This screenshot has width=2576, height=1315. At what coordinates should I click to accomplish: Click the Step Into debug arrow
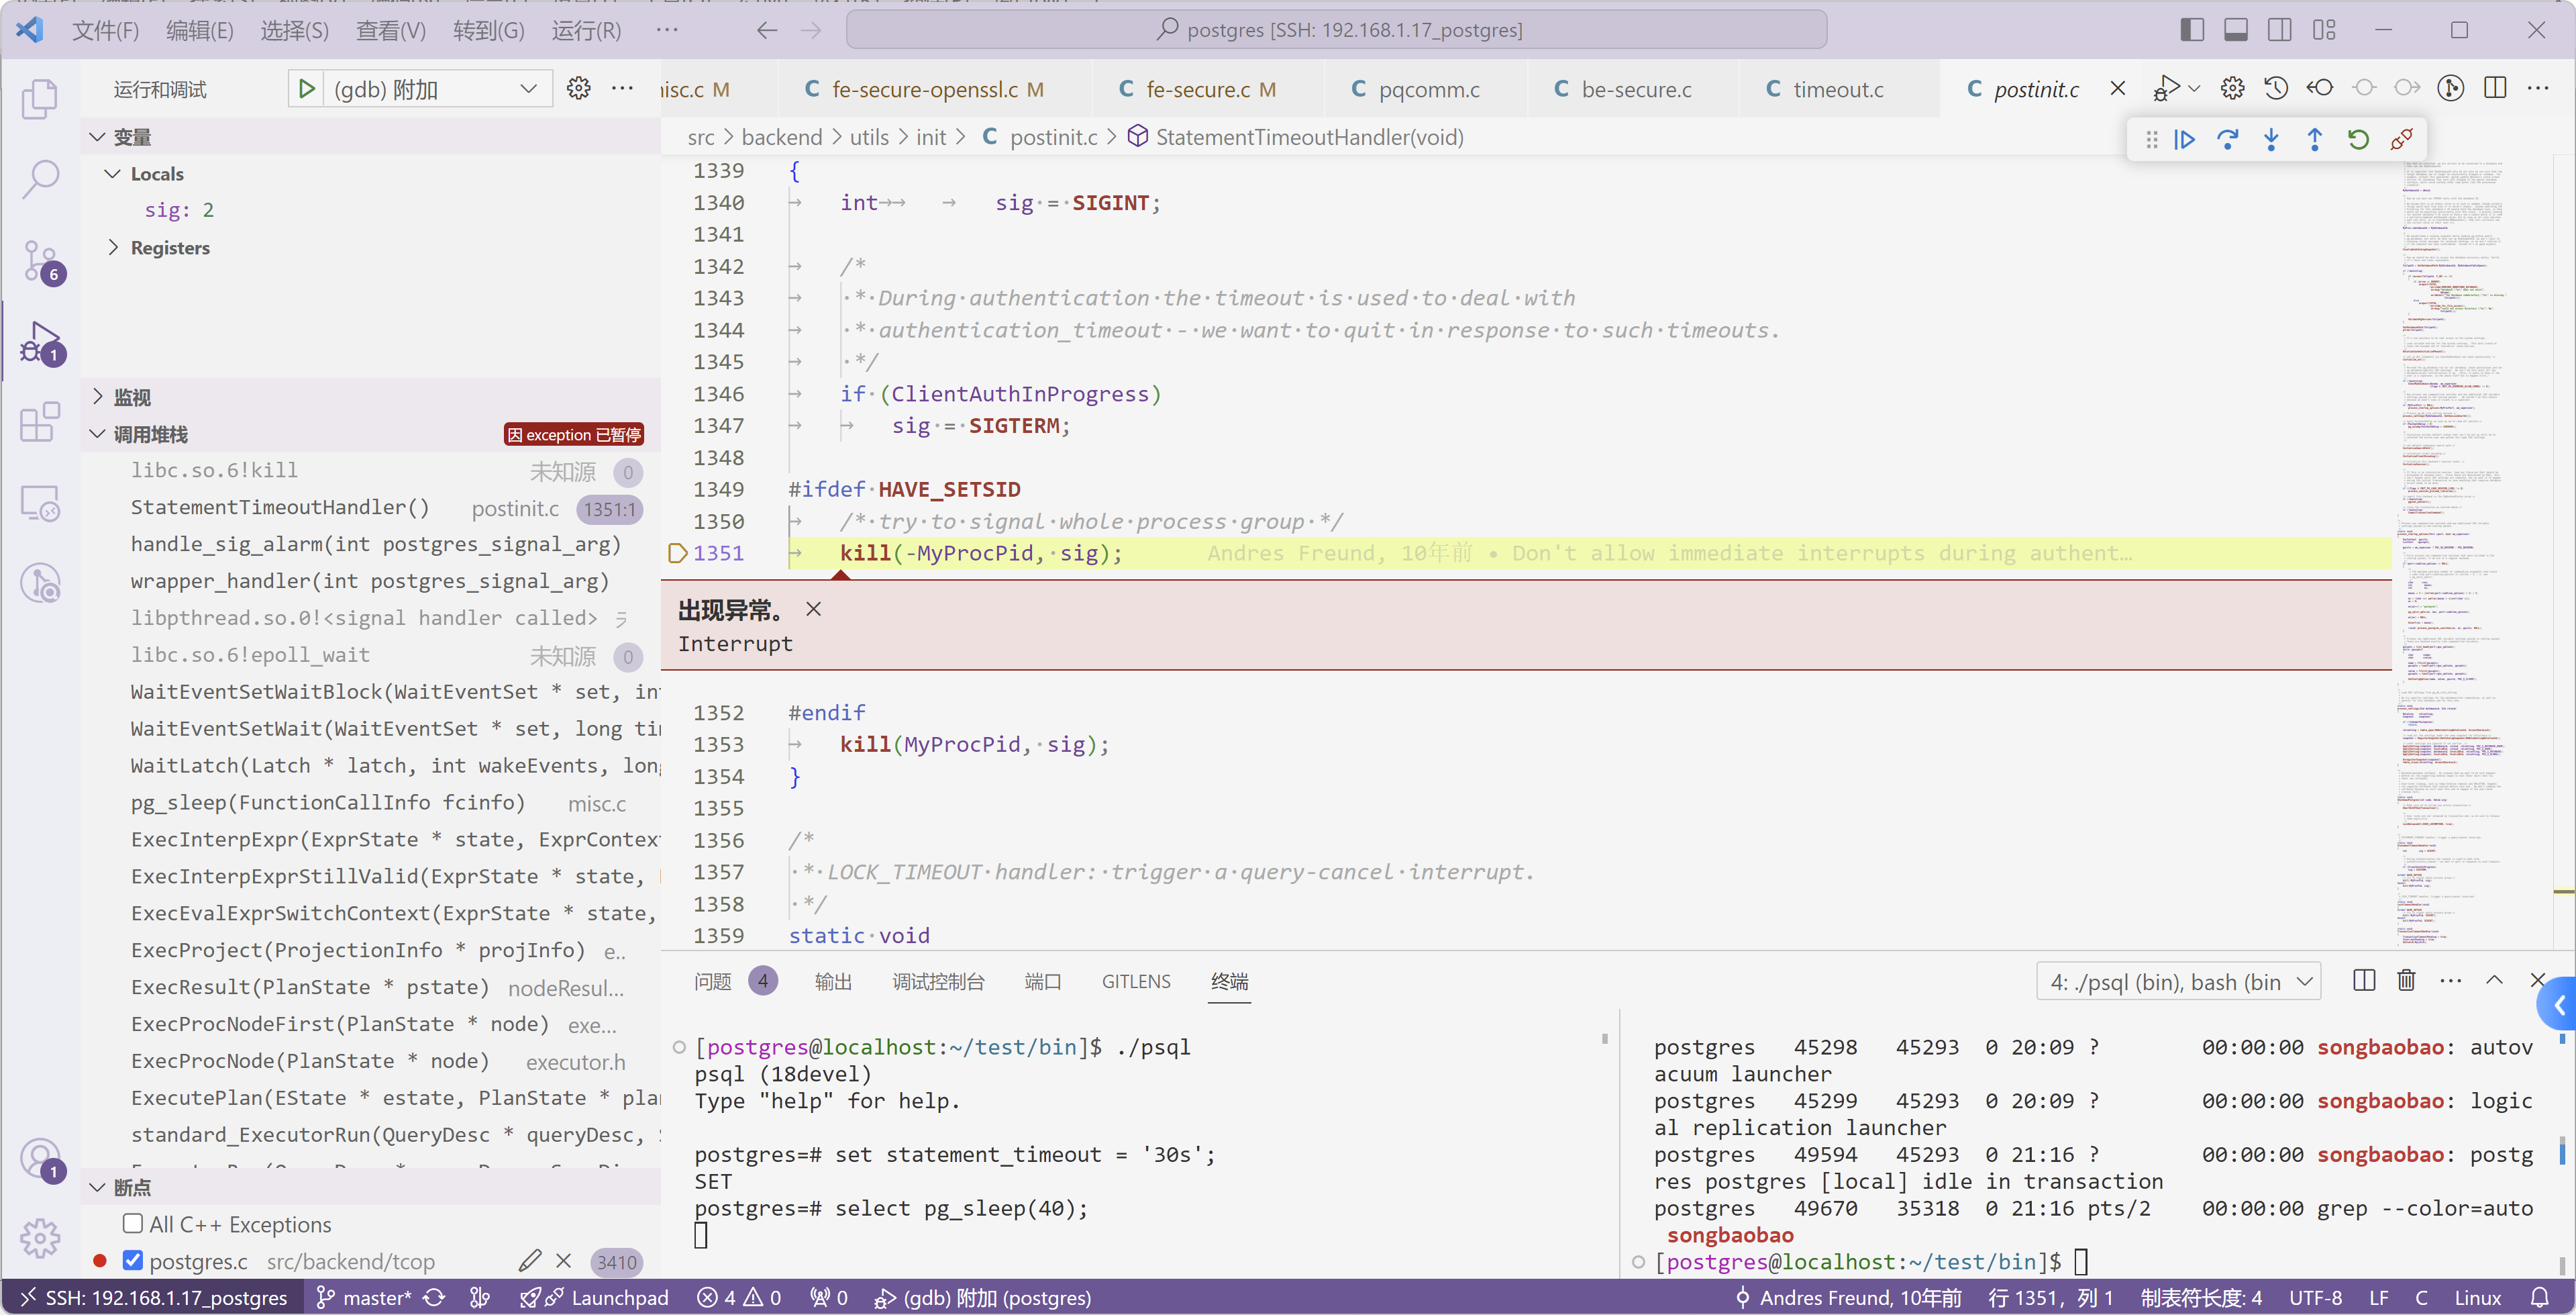[2271, 140]
